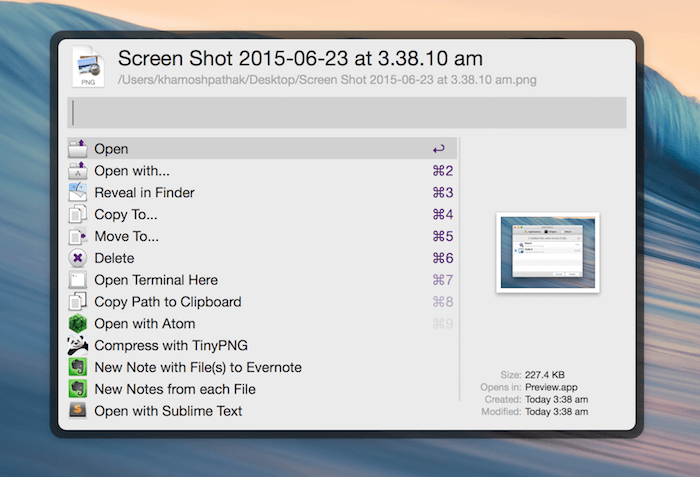The height and width of the screenshot is (477, 700).
Task: Select the Open action
Action: coord(111,149)
